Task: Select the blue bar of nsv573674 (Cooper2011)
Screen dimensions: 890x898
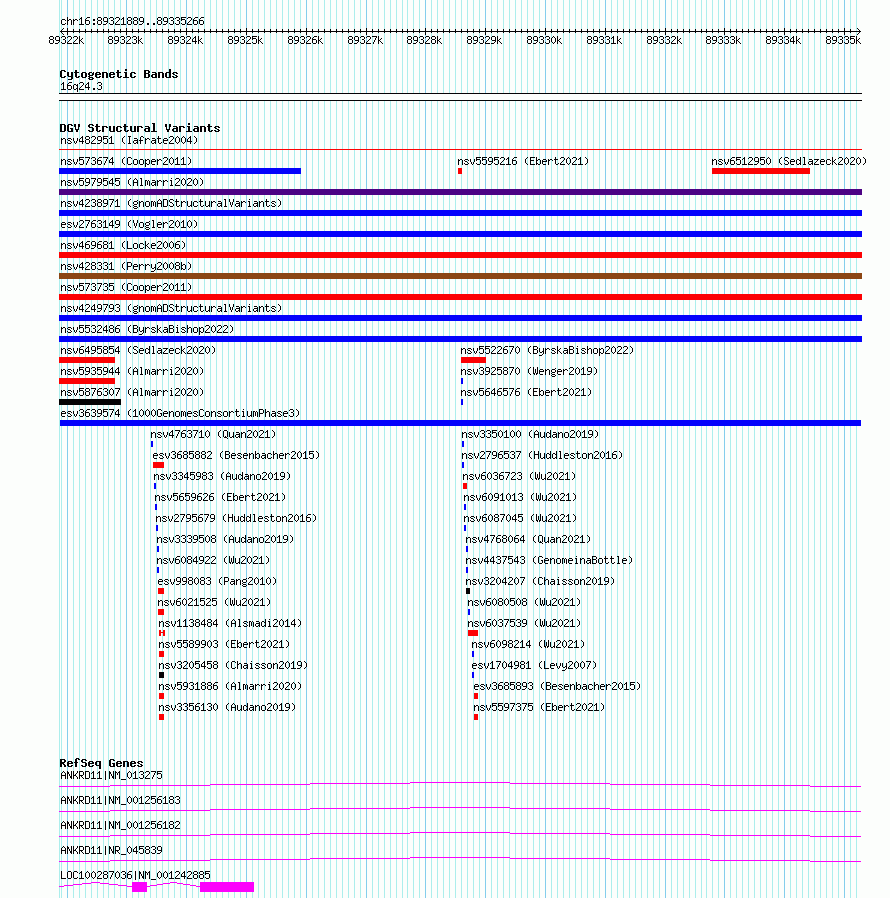Action: (180, 171)
